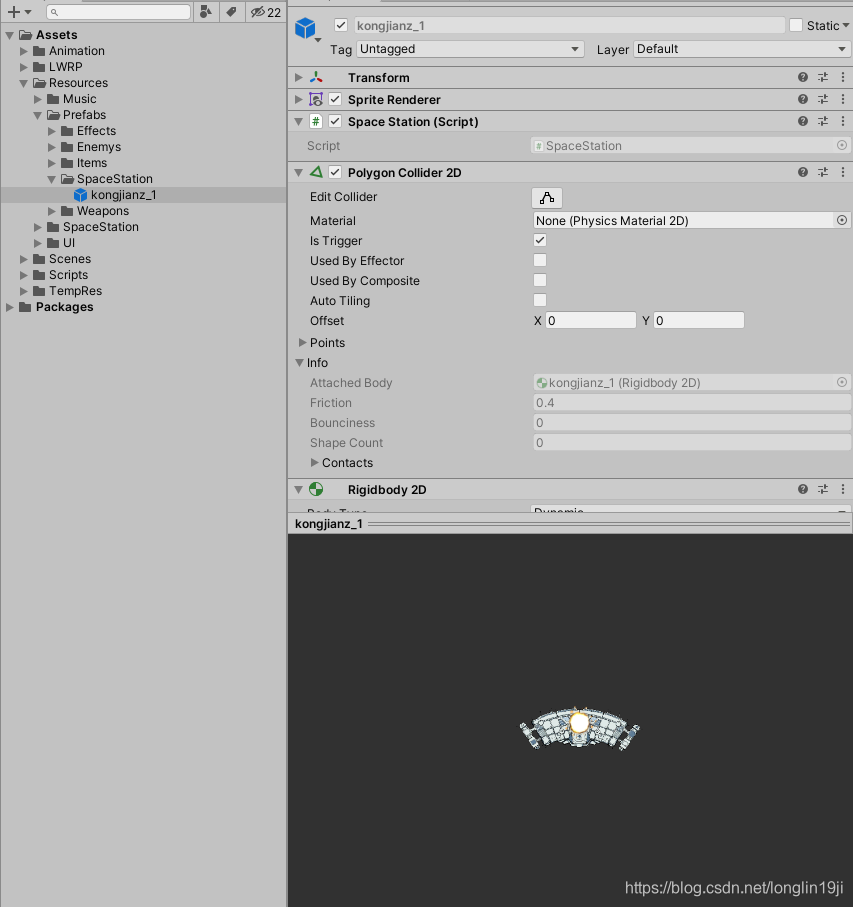Open Polygon Collider 2D help icon
The image size is (853, 907).
[803, 172]
